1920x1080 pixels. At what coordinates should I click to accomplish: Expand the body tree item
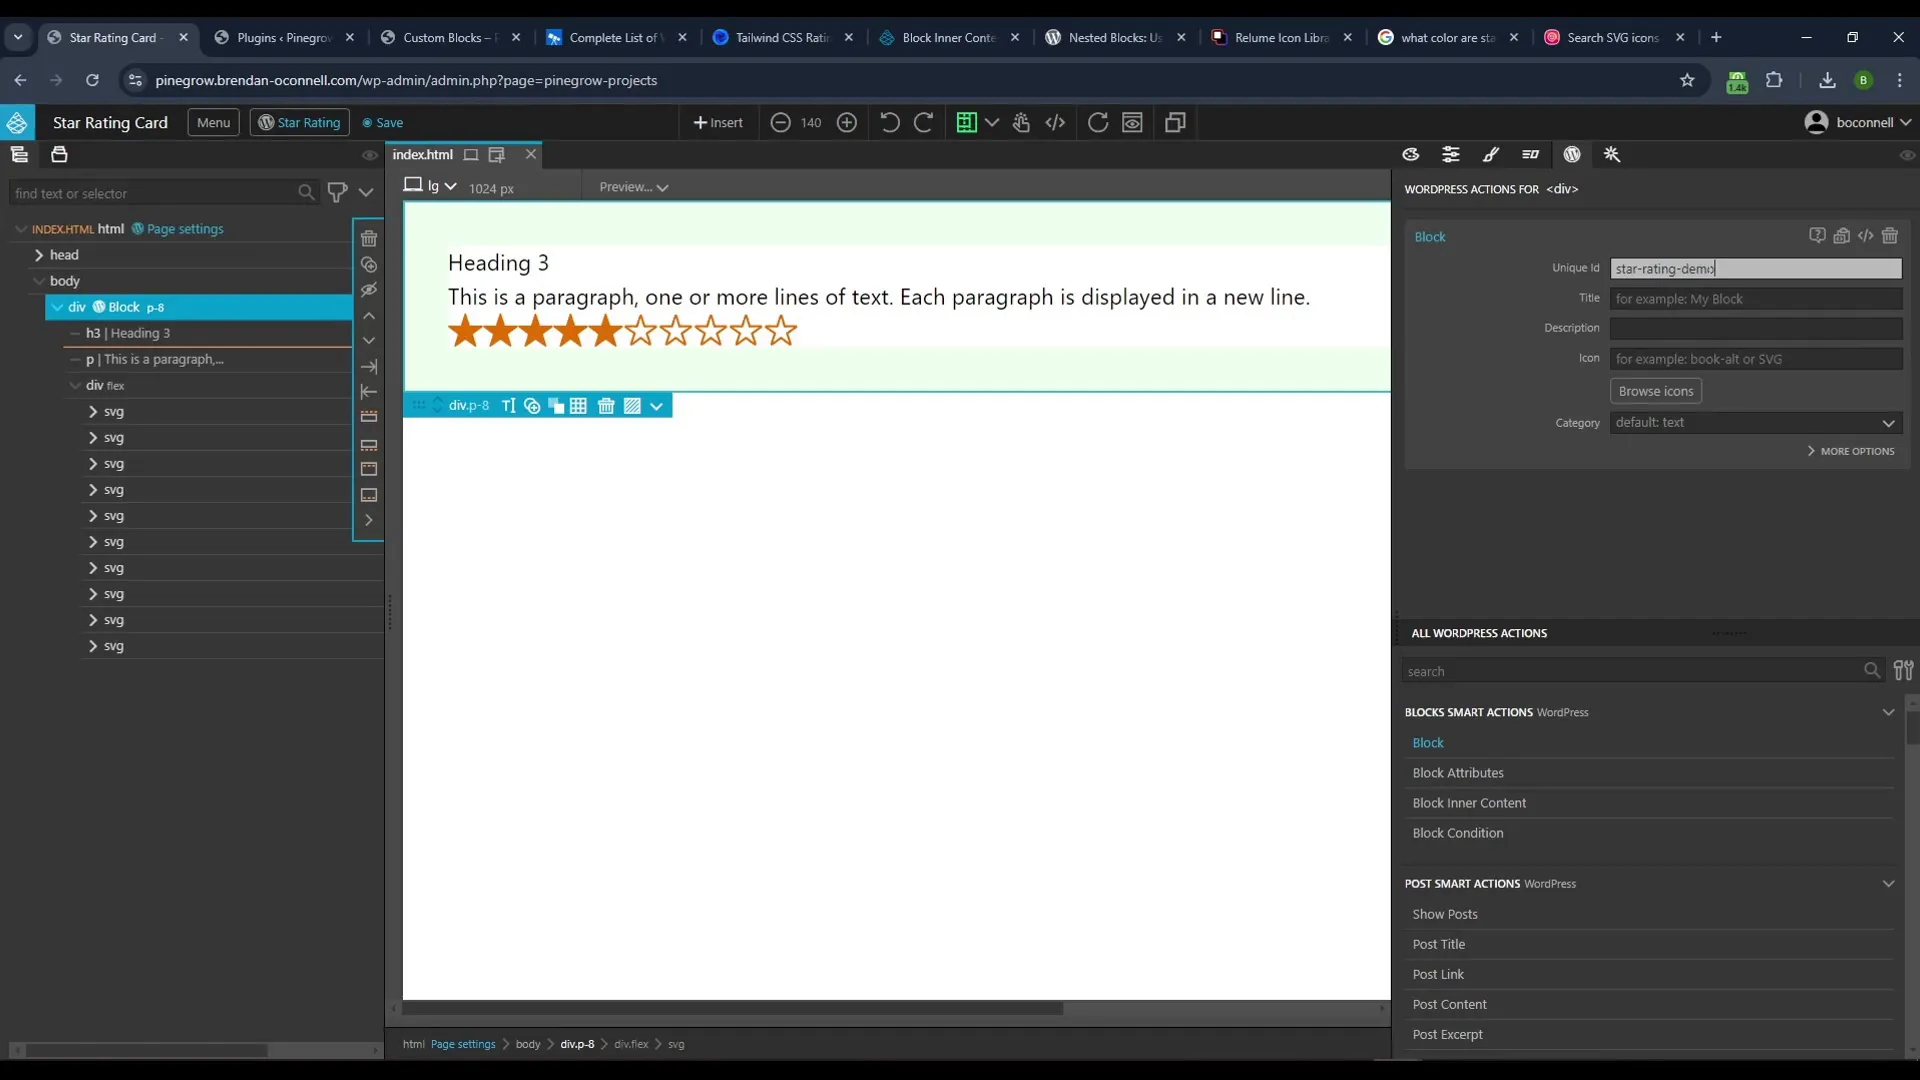coord(38,280)
